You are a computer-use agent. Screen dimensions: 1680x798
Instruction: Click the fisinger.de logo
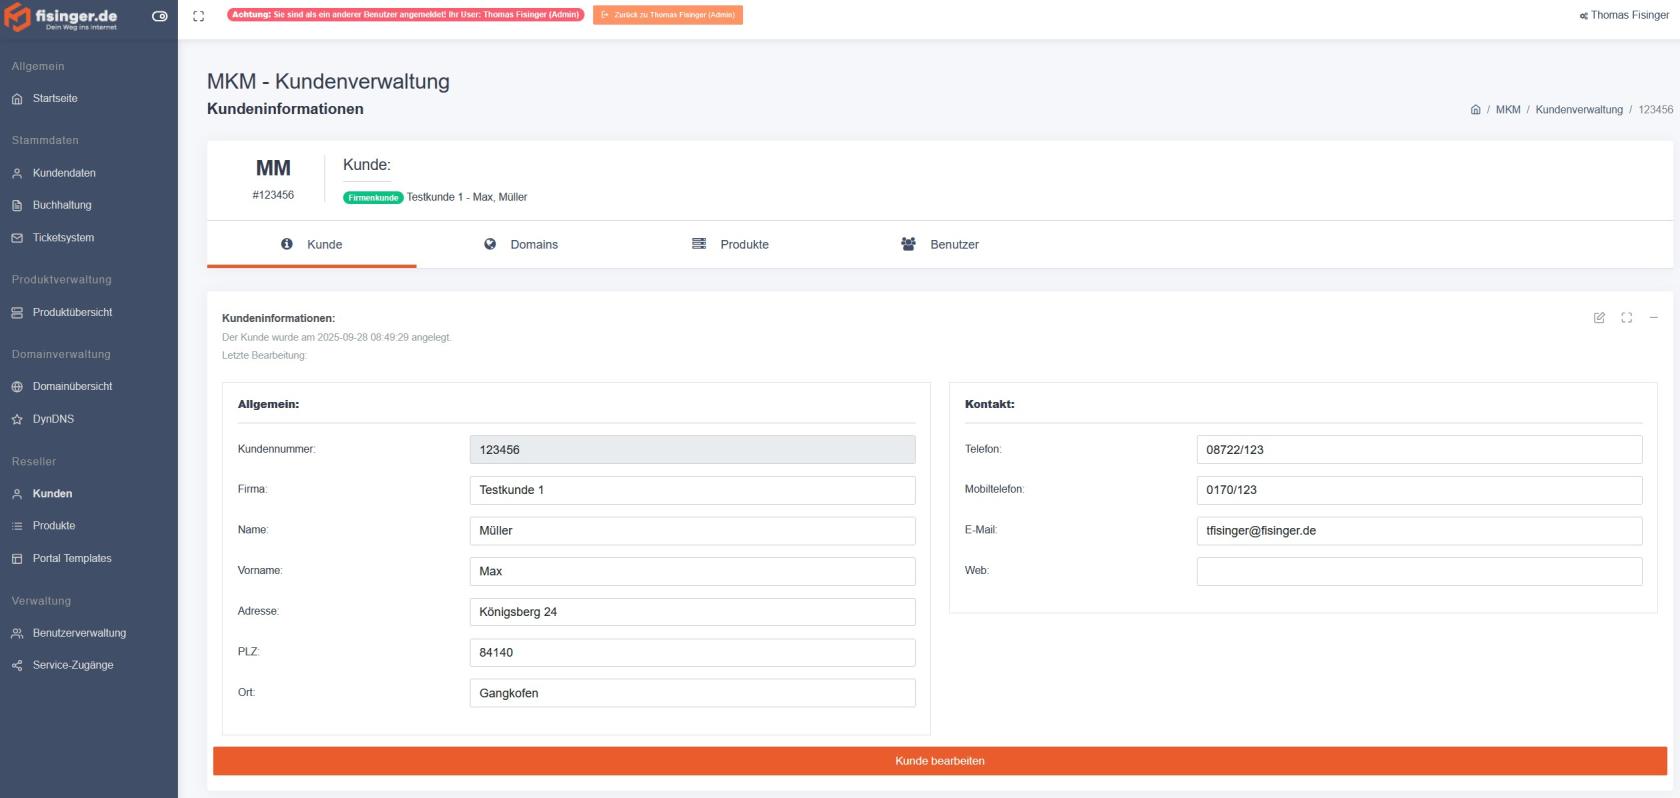pyautogui.click(x=62, y=18)
